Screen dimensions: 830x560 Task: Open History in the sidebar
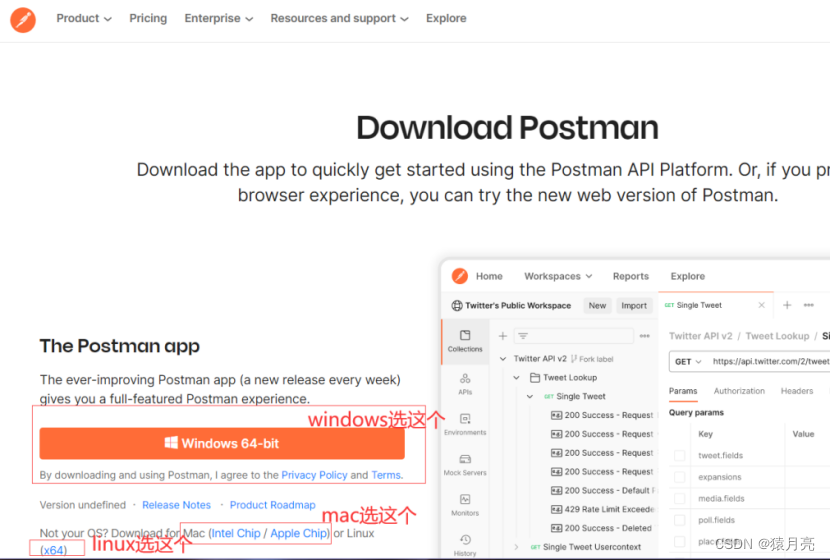(x=465, y=545)
